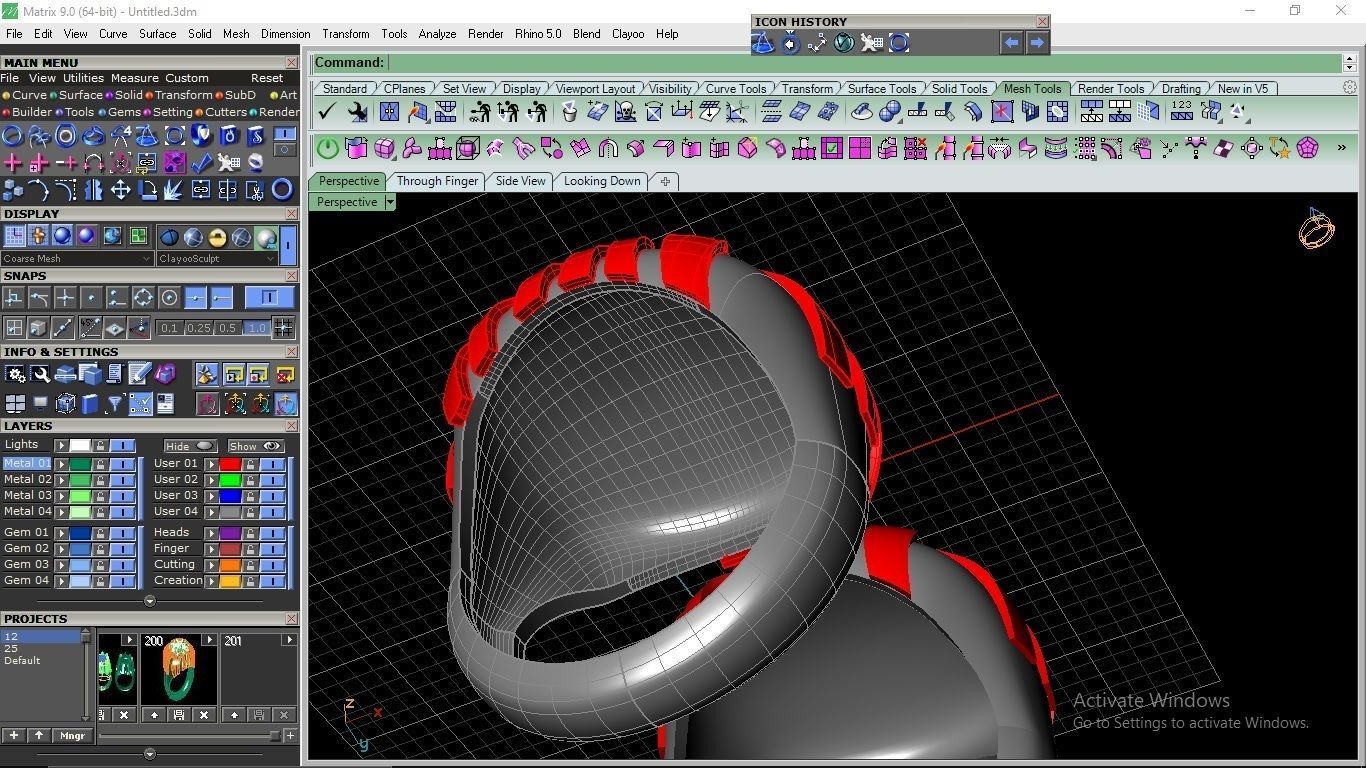Viewport: 1366px width, 768px height.
Task: Expand the Metal 01 layer arrow
Action: pos(61,464)
